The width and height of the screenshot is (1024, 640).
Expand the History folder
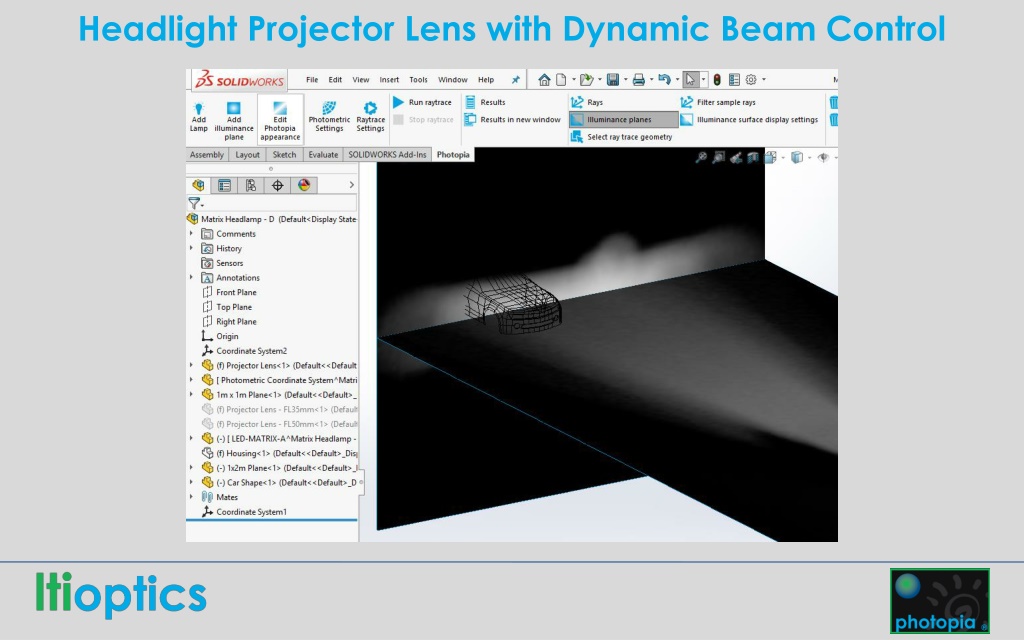[191, 248]
